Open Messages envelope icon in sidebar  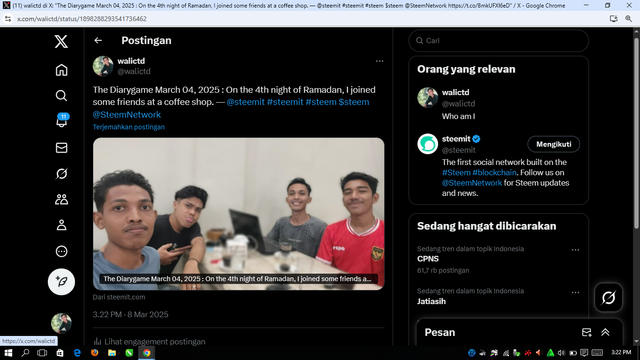tap(61, 148)
